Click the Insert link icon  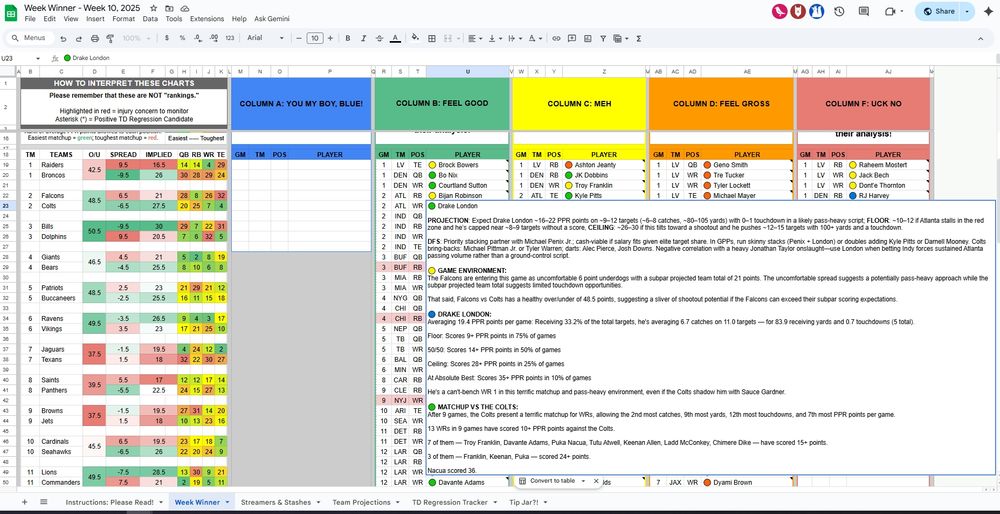(556, 38)
